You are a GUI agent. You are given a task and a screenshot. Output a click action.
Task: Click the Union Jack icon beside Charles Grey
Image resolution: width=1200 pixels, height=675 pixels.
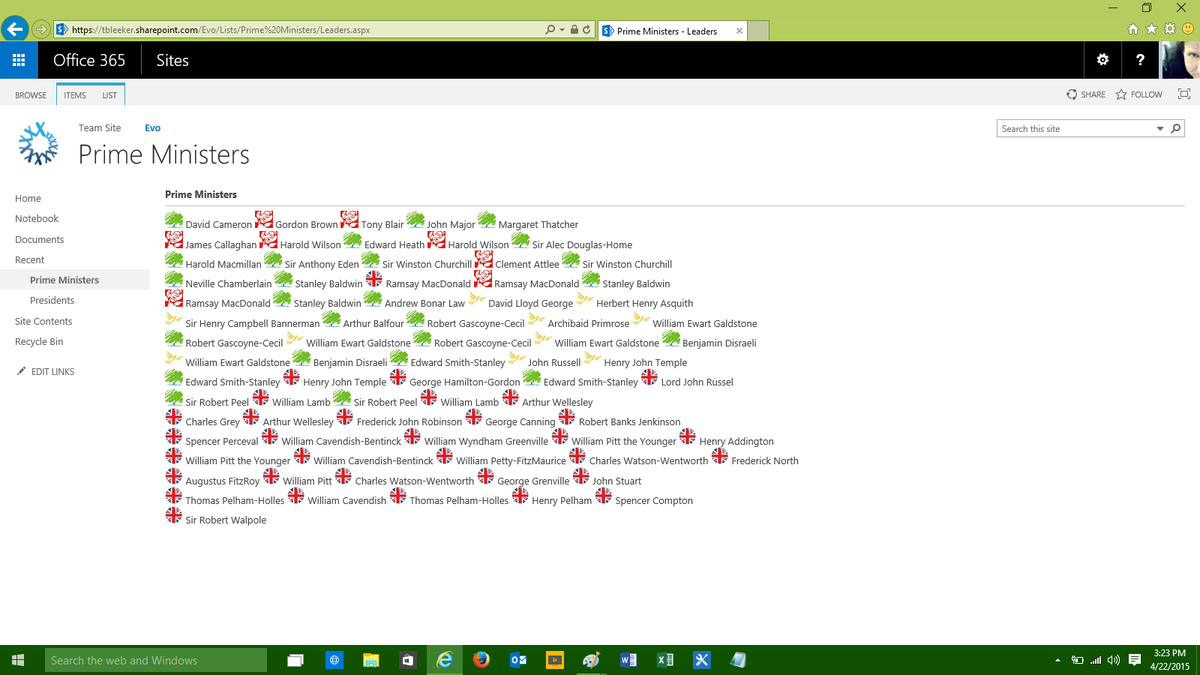[174, 417]
